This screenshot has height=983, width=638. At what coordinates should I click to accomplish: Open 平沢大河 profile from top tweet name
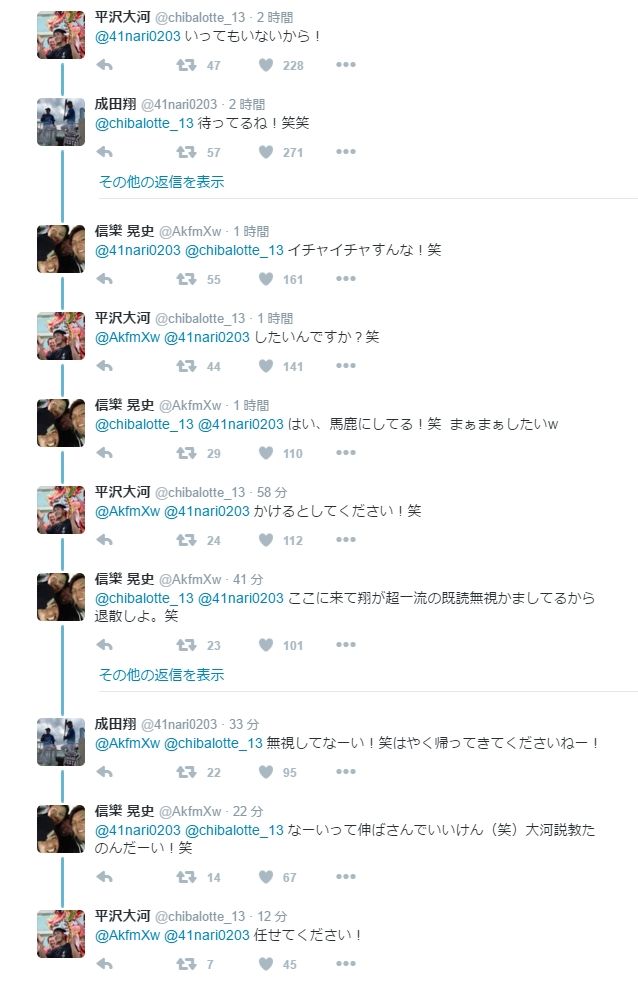click(122, 17)
